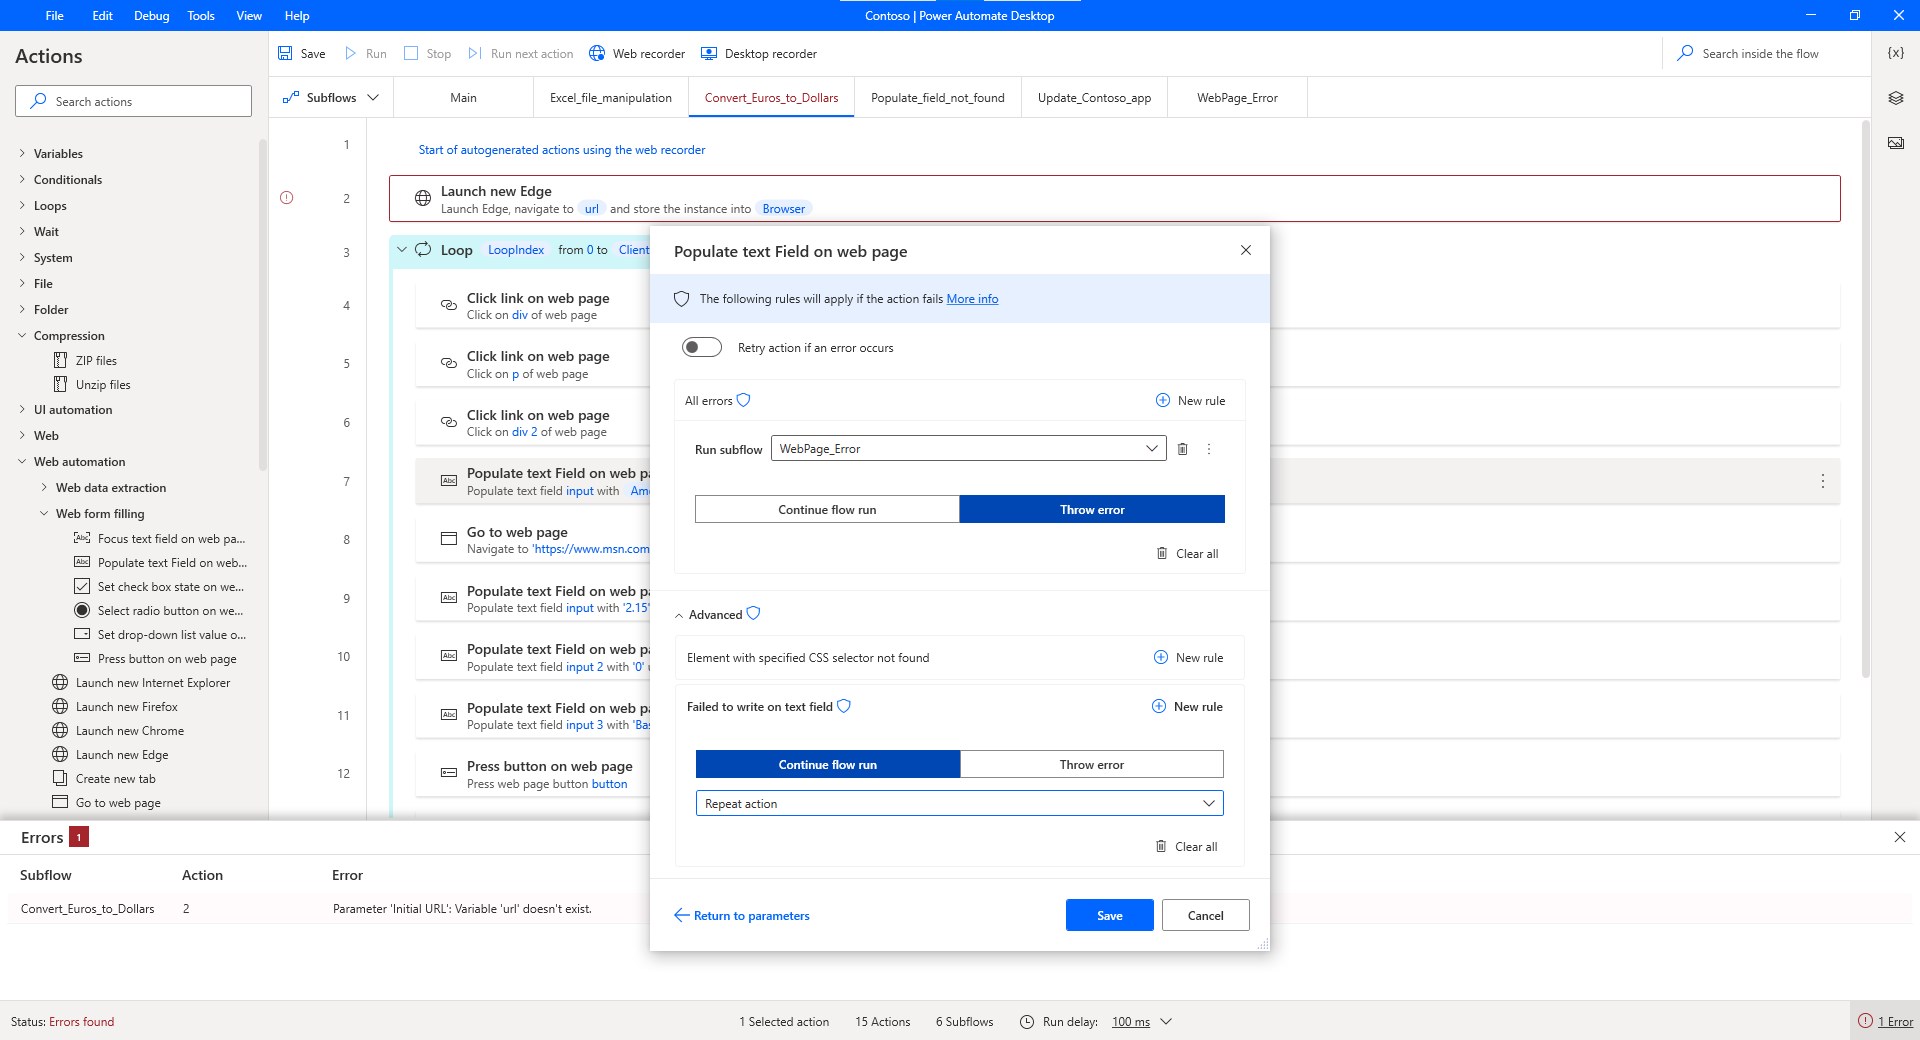The height and width of the screenshot is (1040, 1920).
Task: Select Continue flow run for failed text write
Action: coord(827,764)
